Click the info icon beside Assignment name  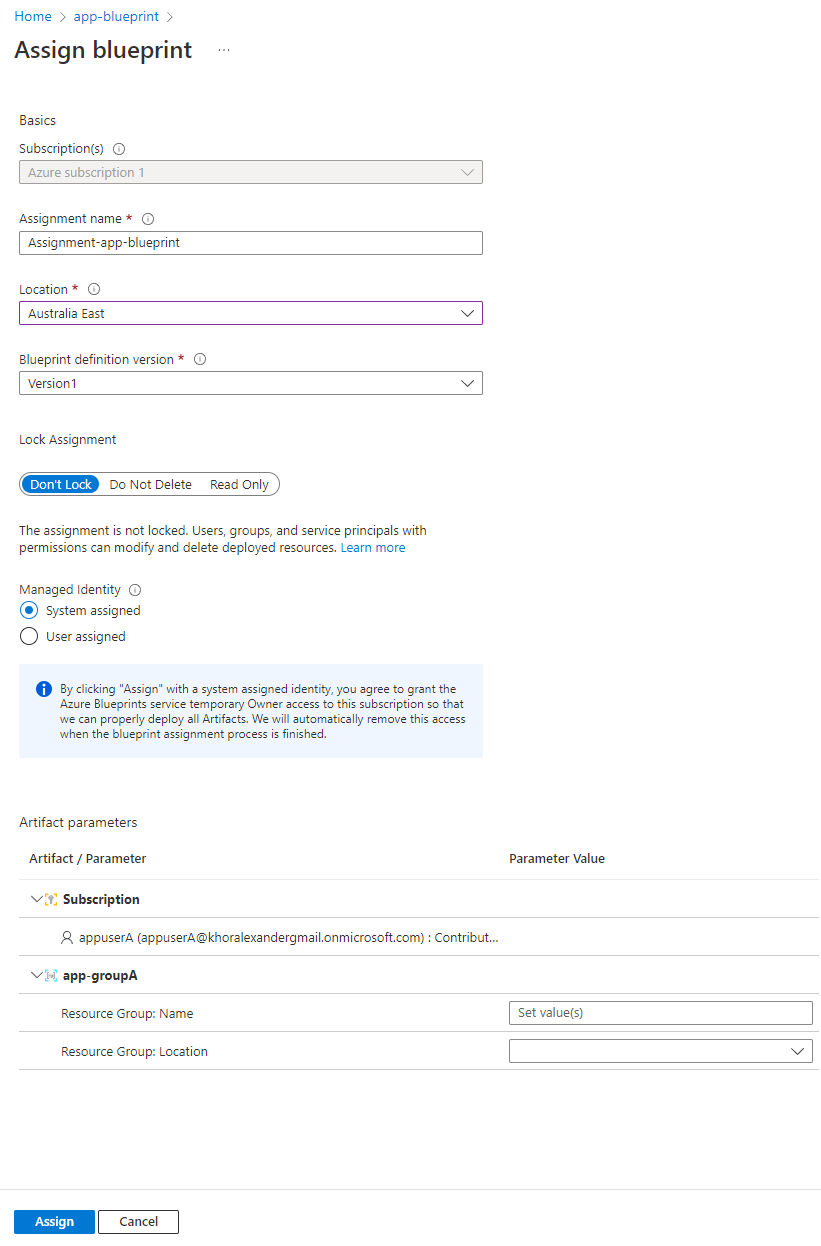pos(148,218)
